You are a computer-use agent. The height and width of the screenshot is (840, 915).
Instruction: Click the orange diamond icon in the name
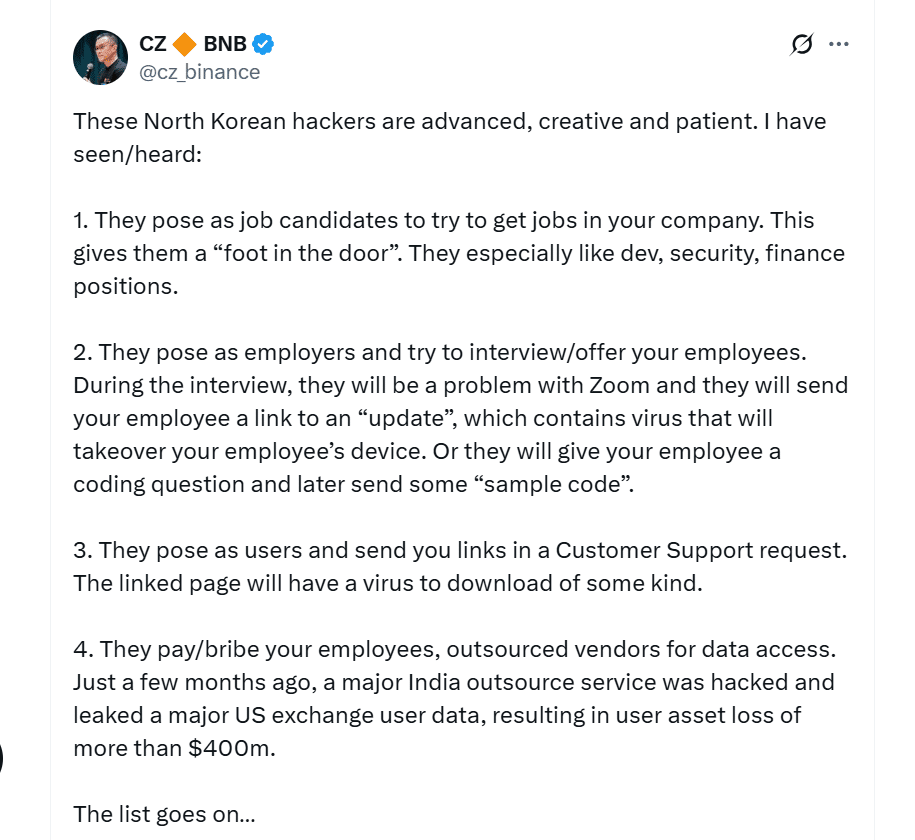tap(183, 44)
